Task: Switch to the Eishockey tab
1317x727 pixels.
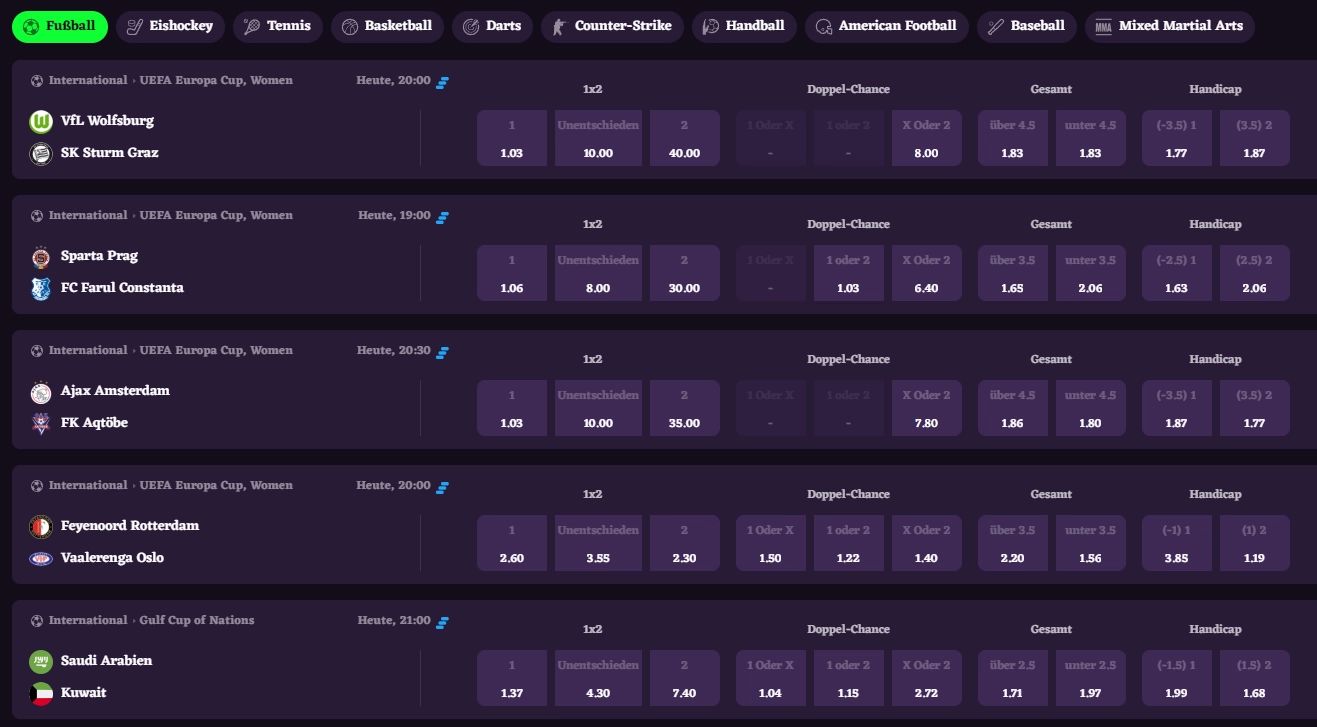Action: [171, 26]
